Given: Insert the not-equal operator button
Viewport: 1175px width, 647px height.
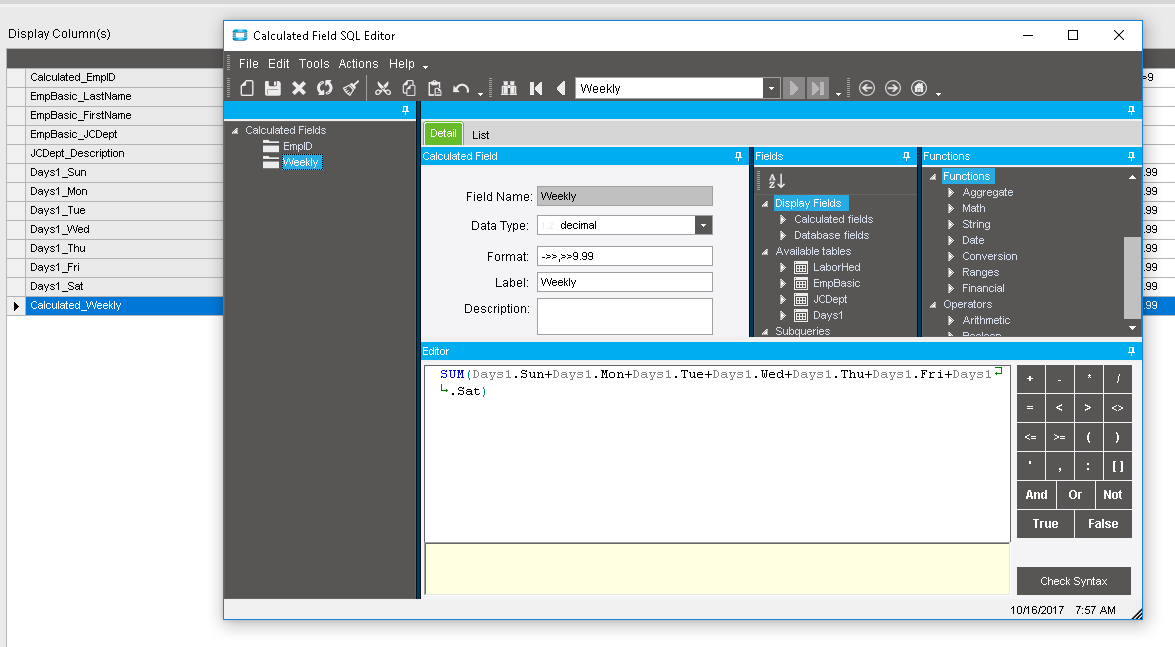Looking at the screenshot, I should pos(1117,408).
